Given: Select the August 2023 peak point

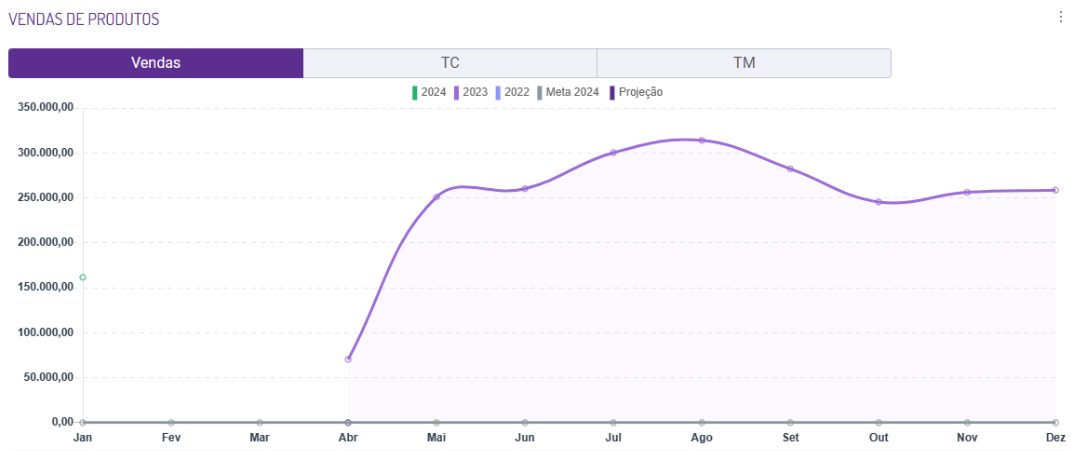Looking at the screenshot, I should point(702,140).
